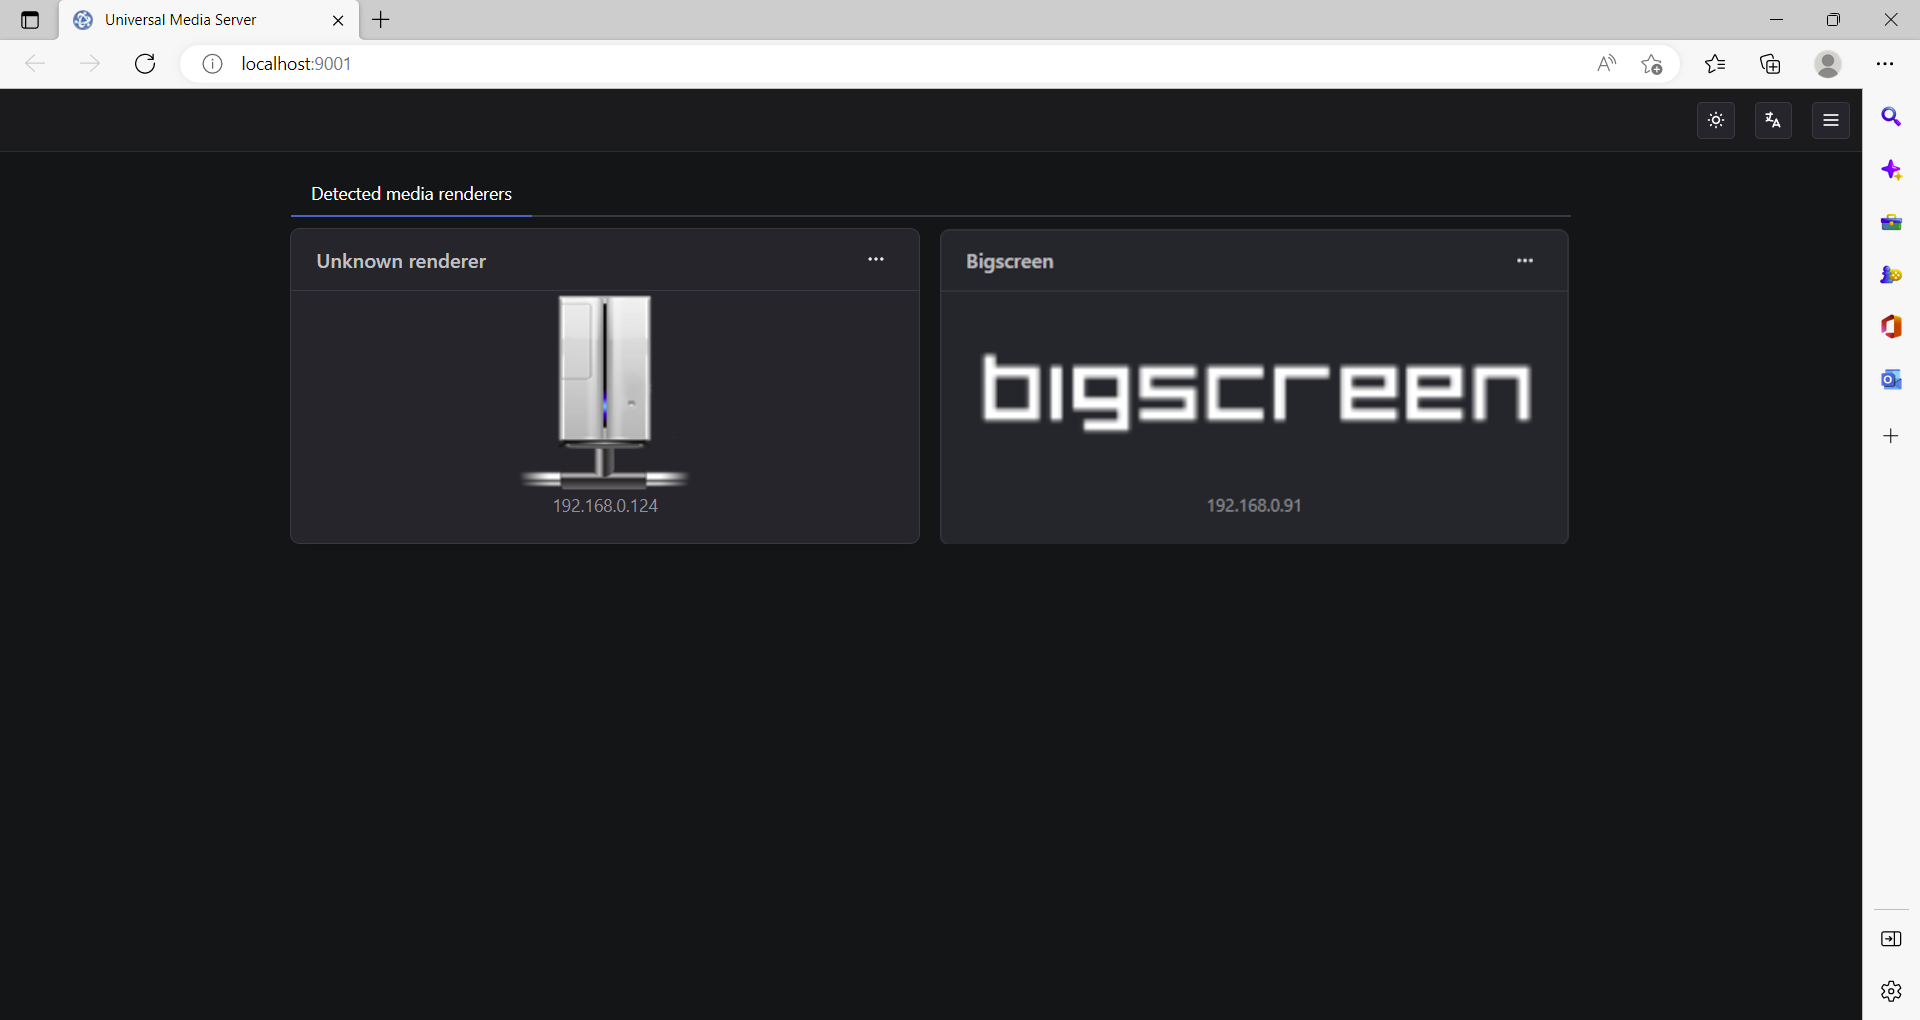Open a new browser tab
Viewport: 1920px width, 1020px height.
(381, 20)
